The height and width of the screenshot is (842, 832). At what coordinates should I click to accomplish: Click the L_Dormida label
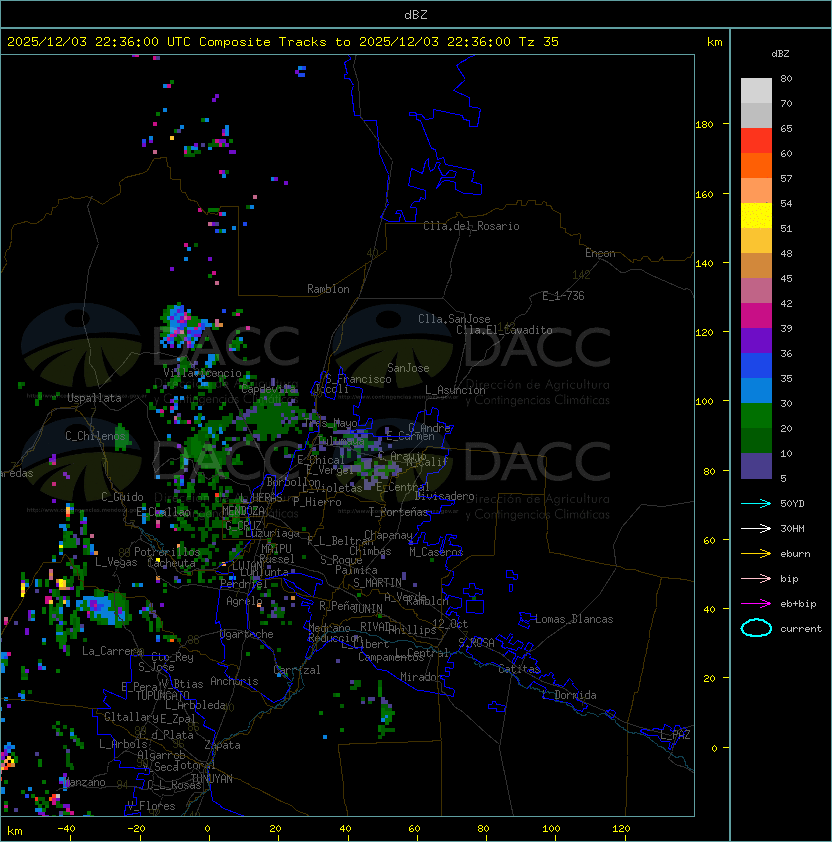click(x=569, y=695)
